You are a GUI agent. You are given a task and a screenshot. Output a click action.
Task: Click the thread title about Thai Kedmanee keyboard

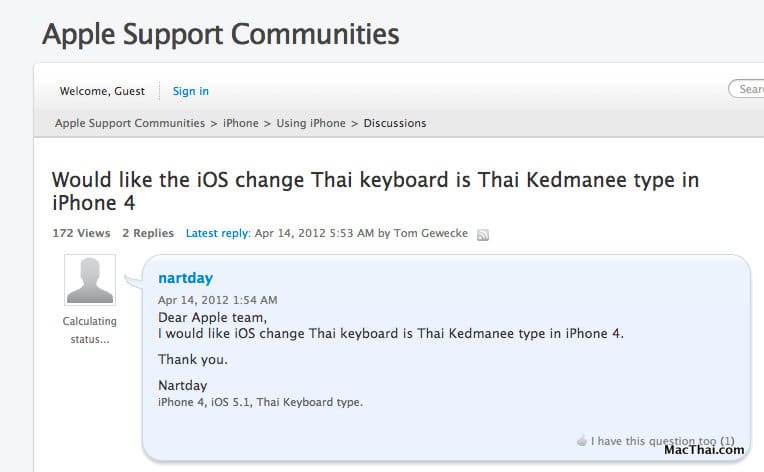click(x=375, y=191)
